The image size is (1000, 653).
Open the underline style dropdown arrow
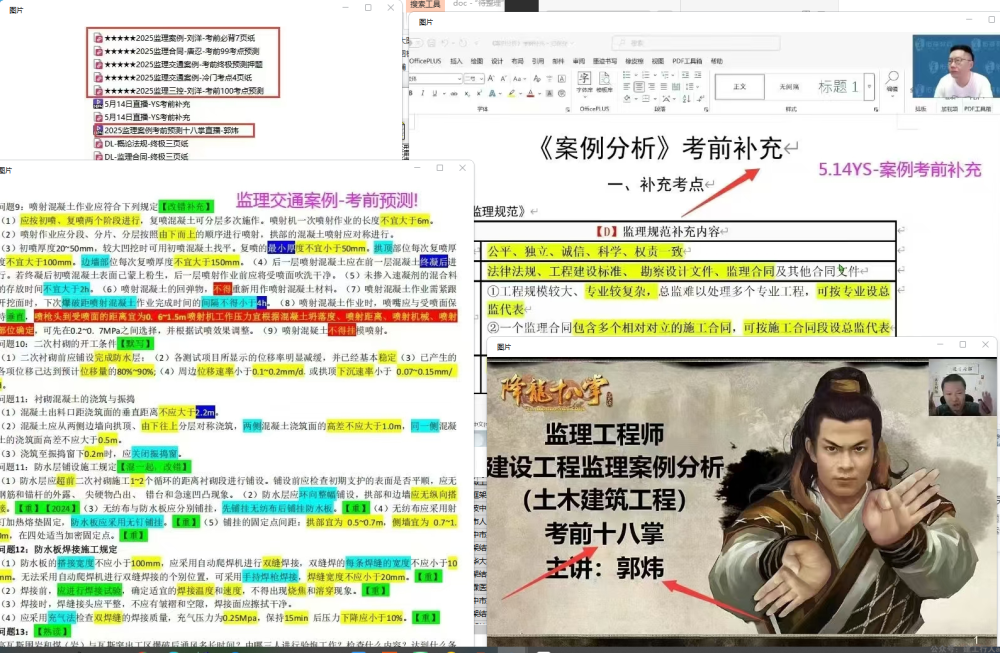tap(445, 93)
